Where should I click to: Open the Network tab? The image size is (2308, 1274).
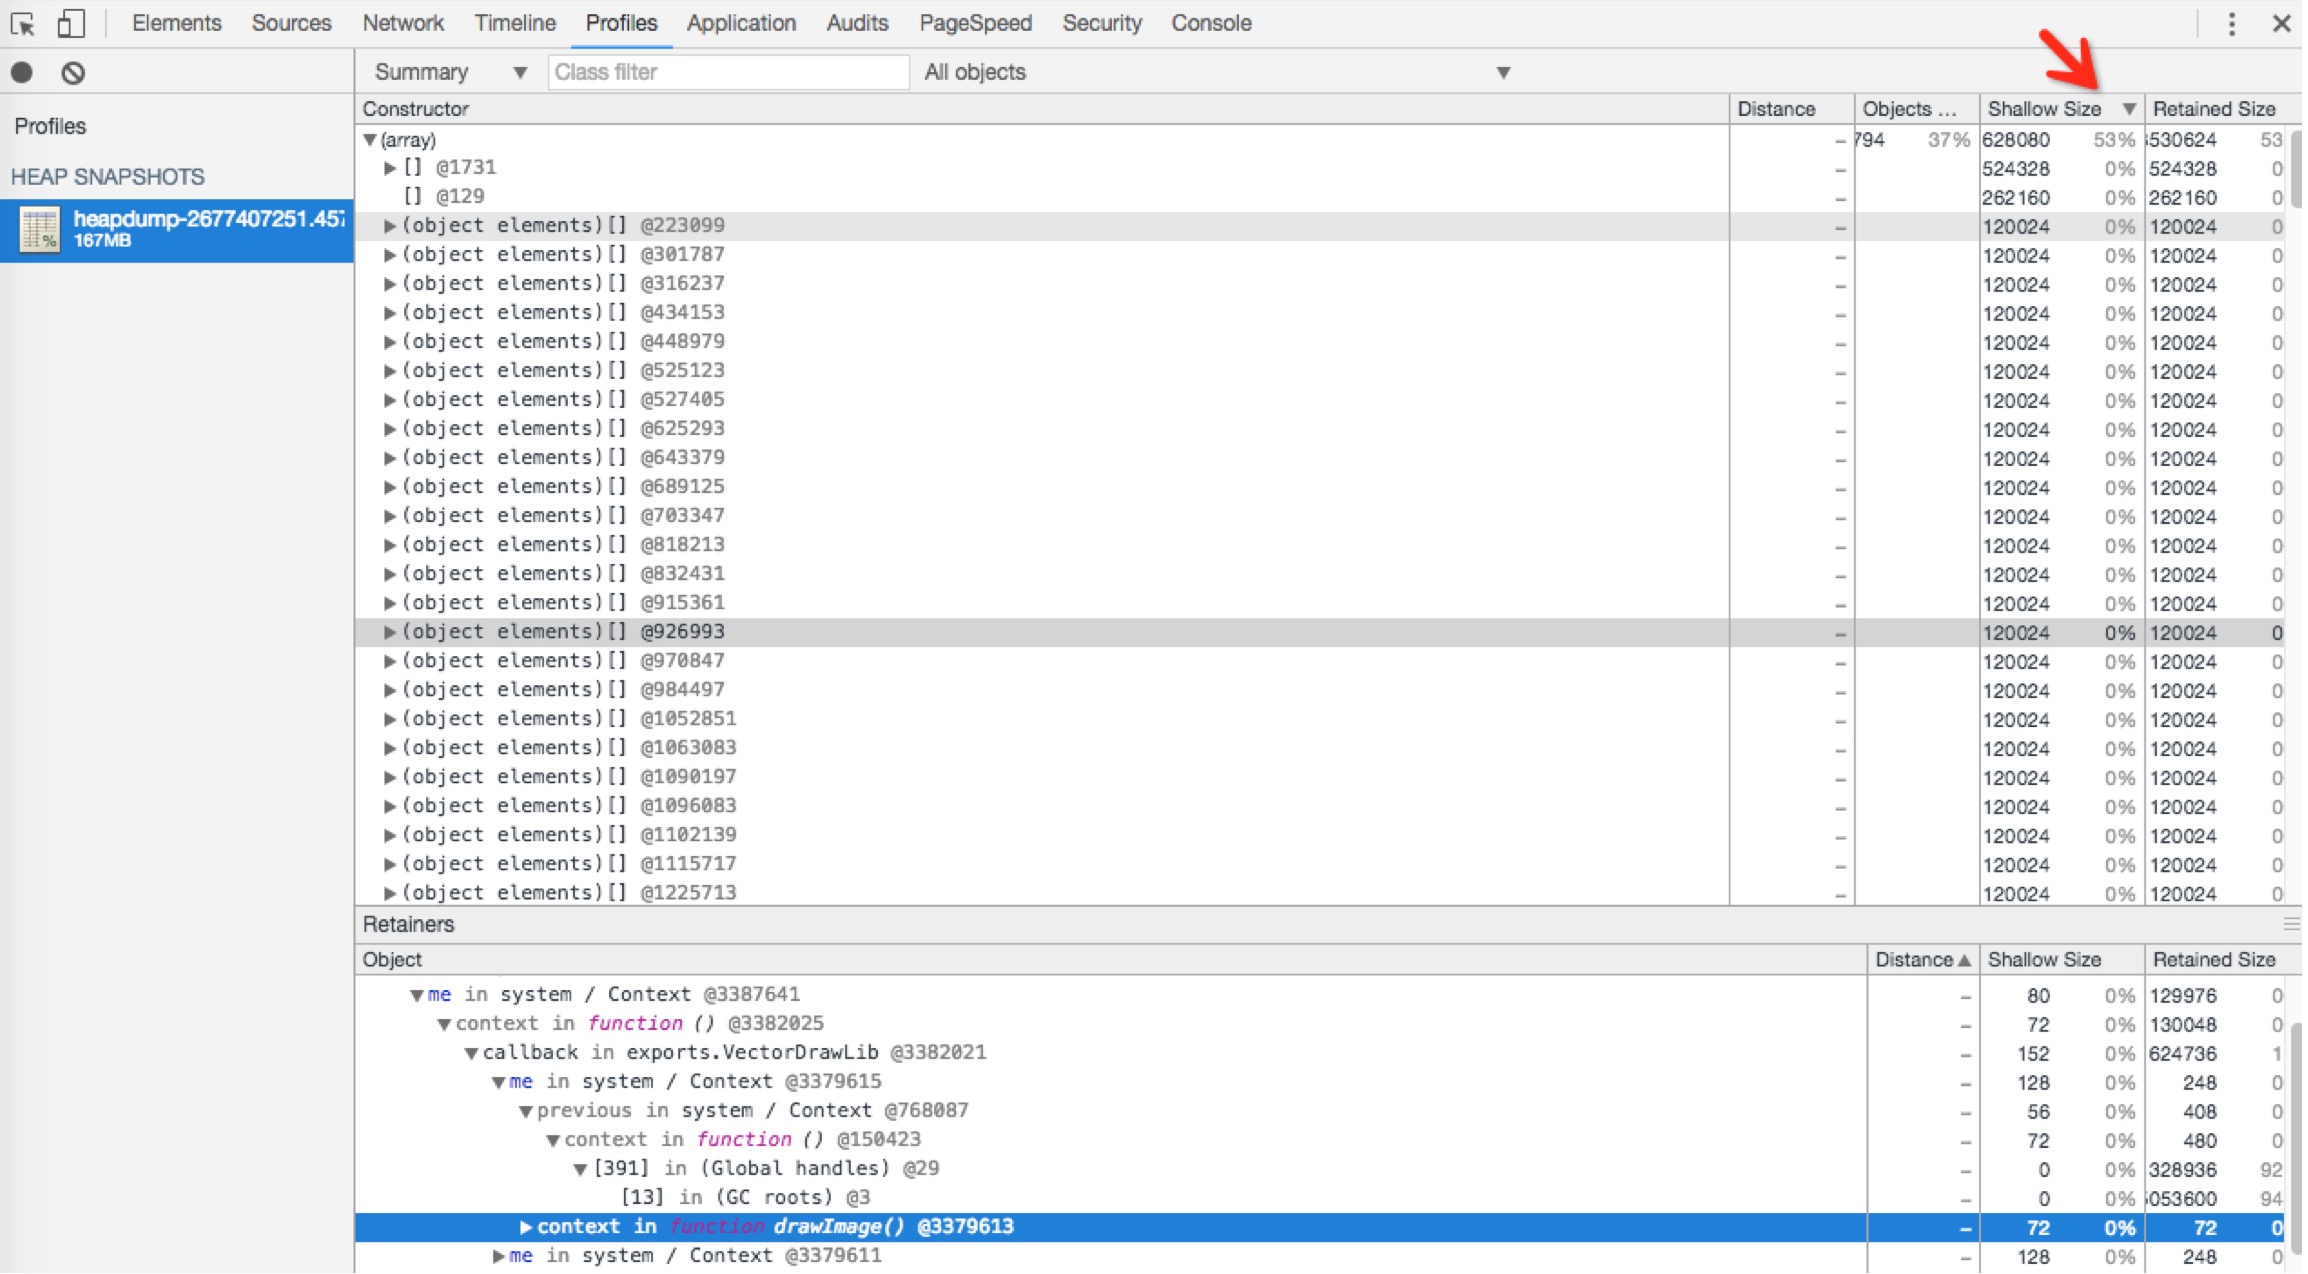403,23
